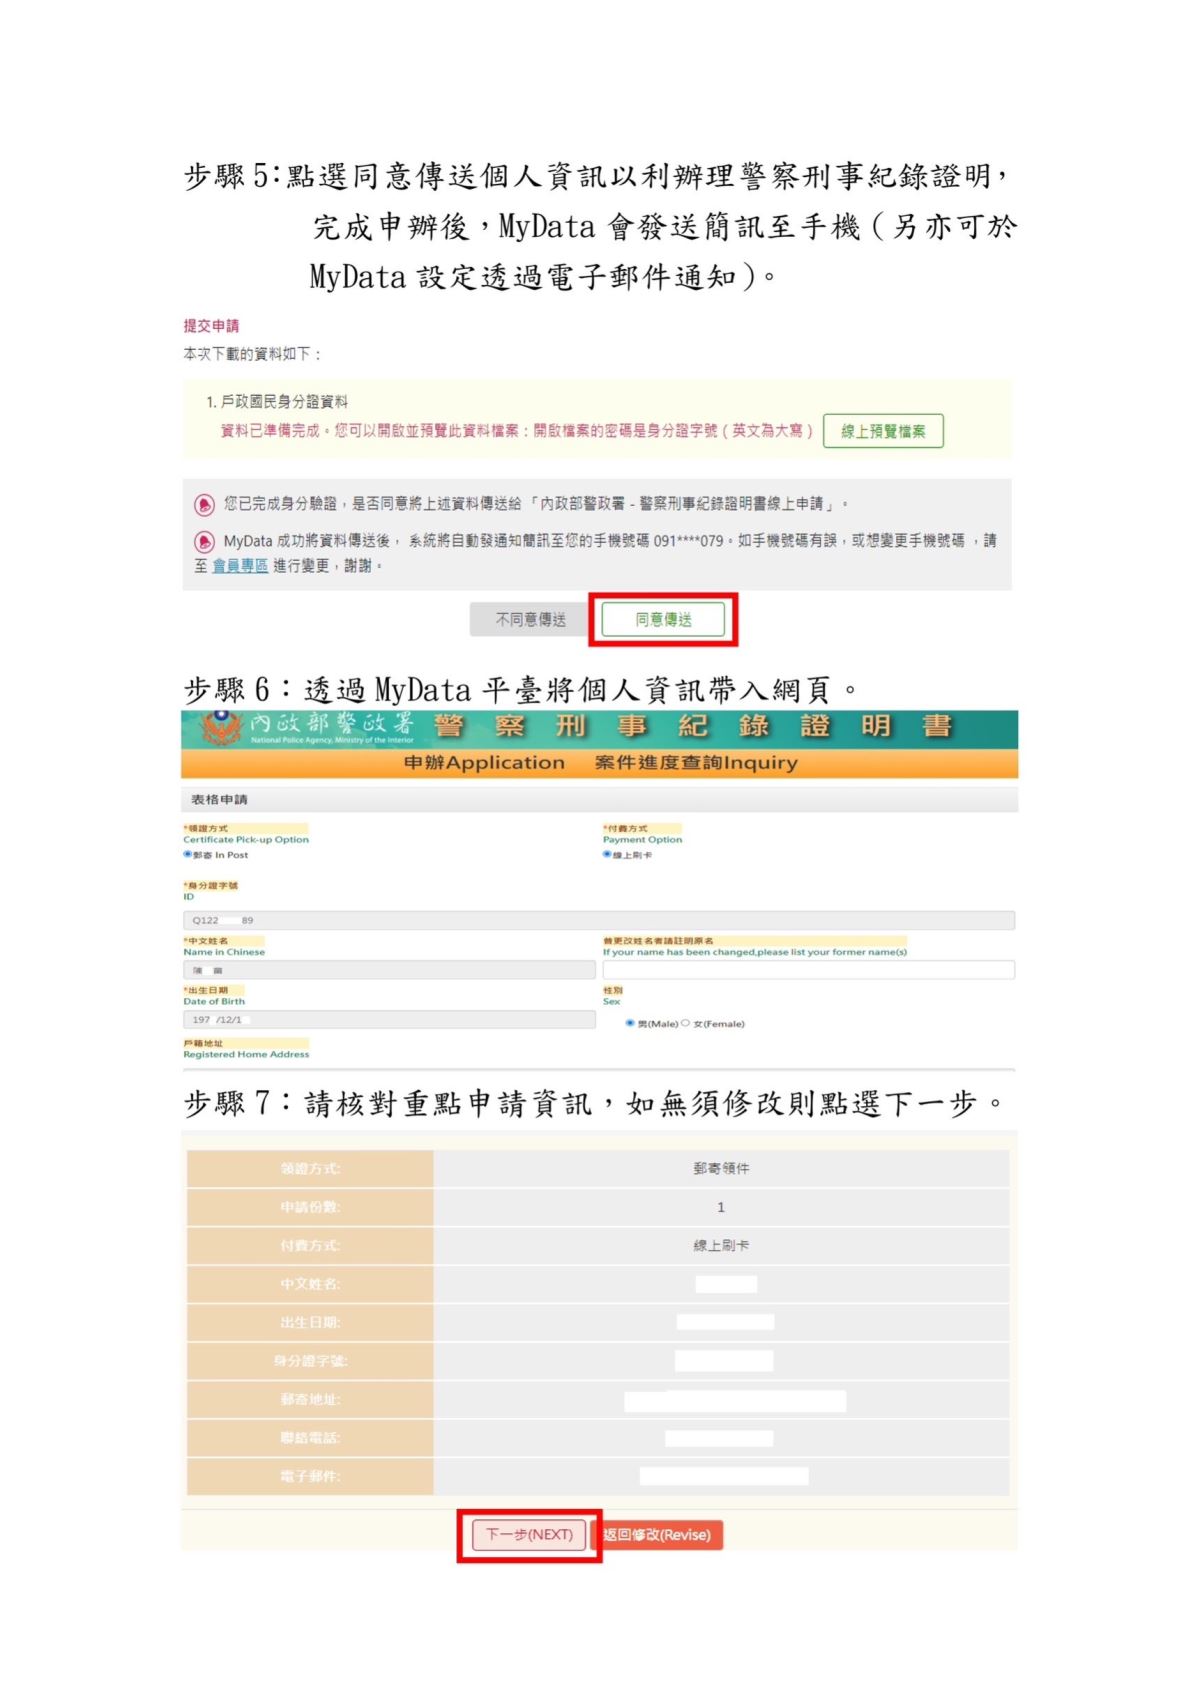Click the National Police Agency emblem logo
This screenshot has height=1697, width=1200.
[x=221, y=727]
